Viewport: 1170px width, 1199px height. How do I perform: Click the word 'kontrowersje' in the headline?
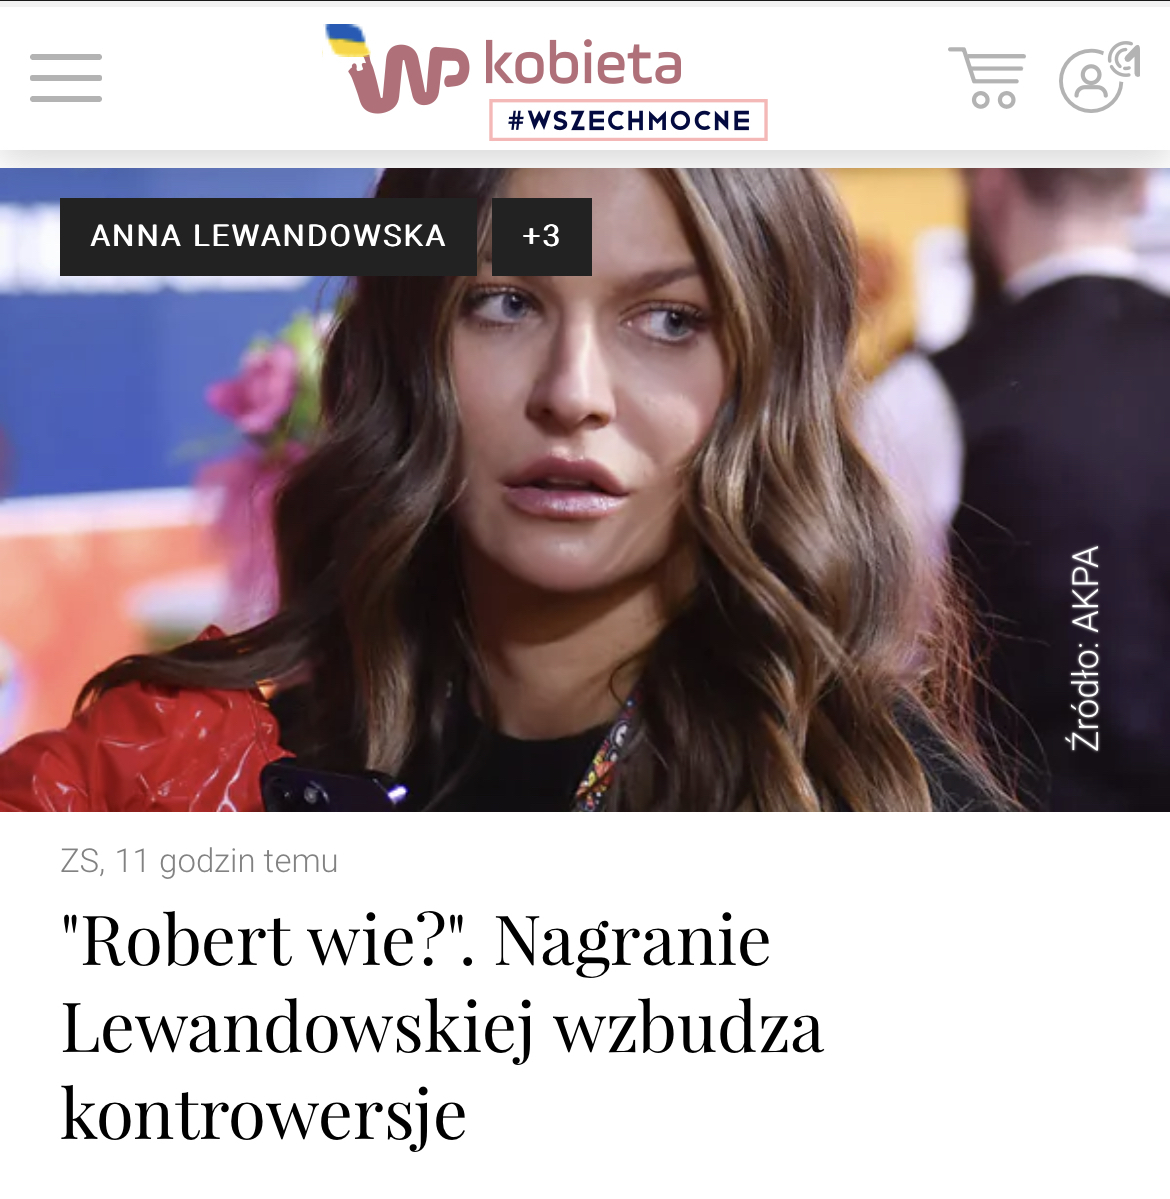tap(263, 1115)
